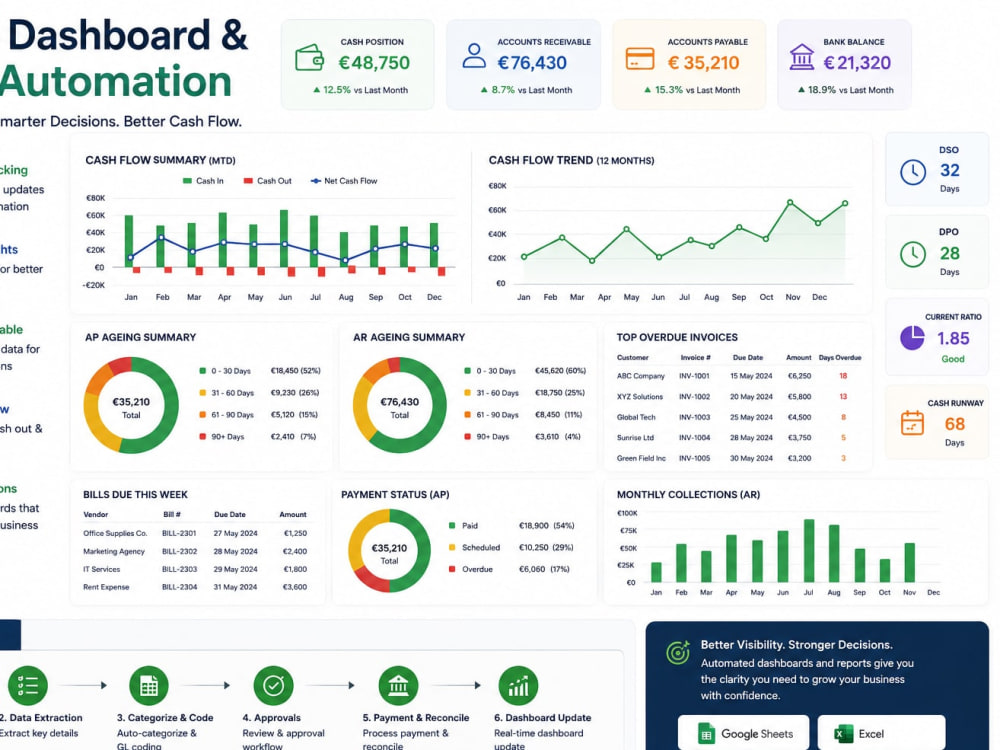Click Sunrise Ltd in overdue invoices
This screenshot has width=1000, height=750.
click(x=635, y=438)
